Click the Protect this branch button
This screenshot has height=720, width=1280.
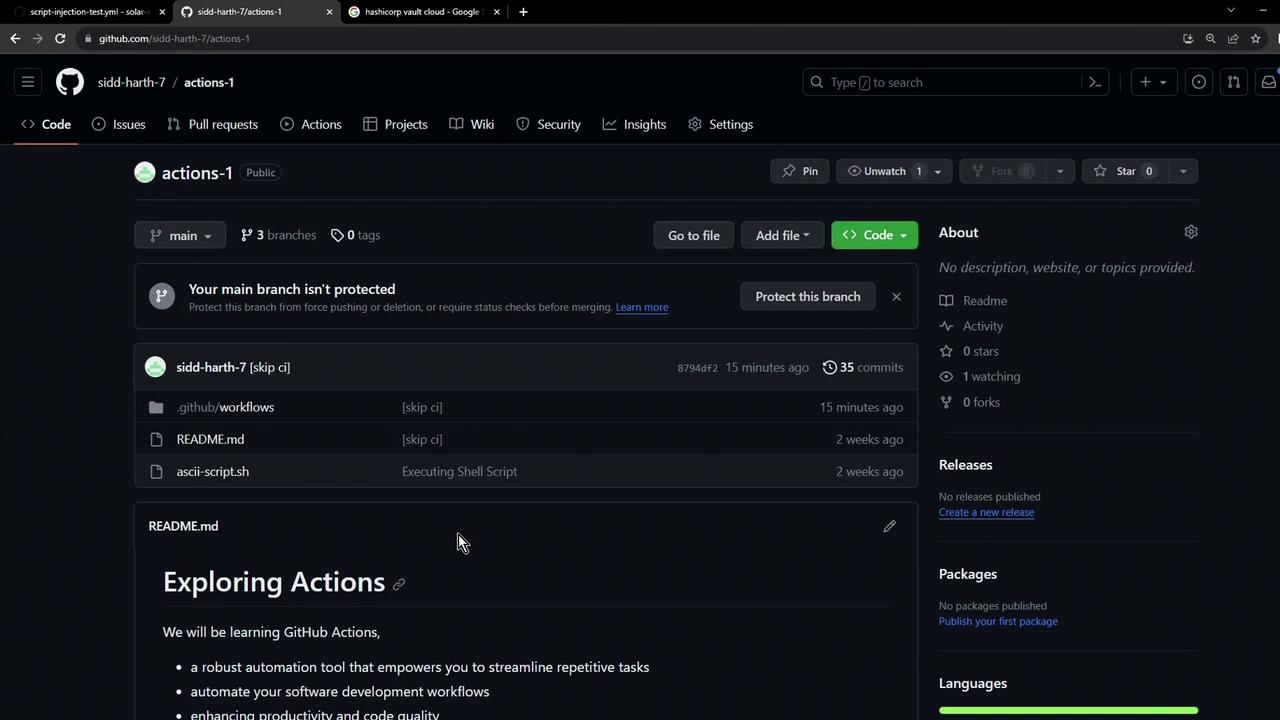pyautogui.click(x=808, y=296)
